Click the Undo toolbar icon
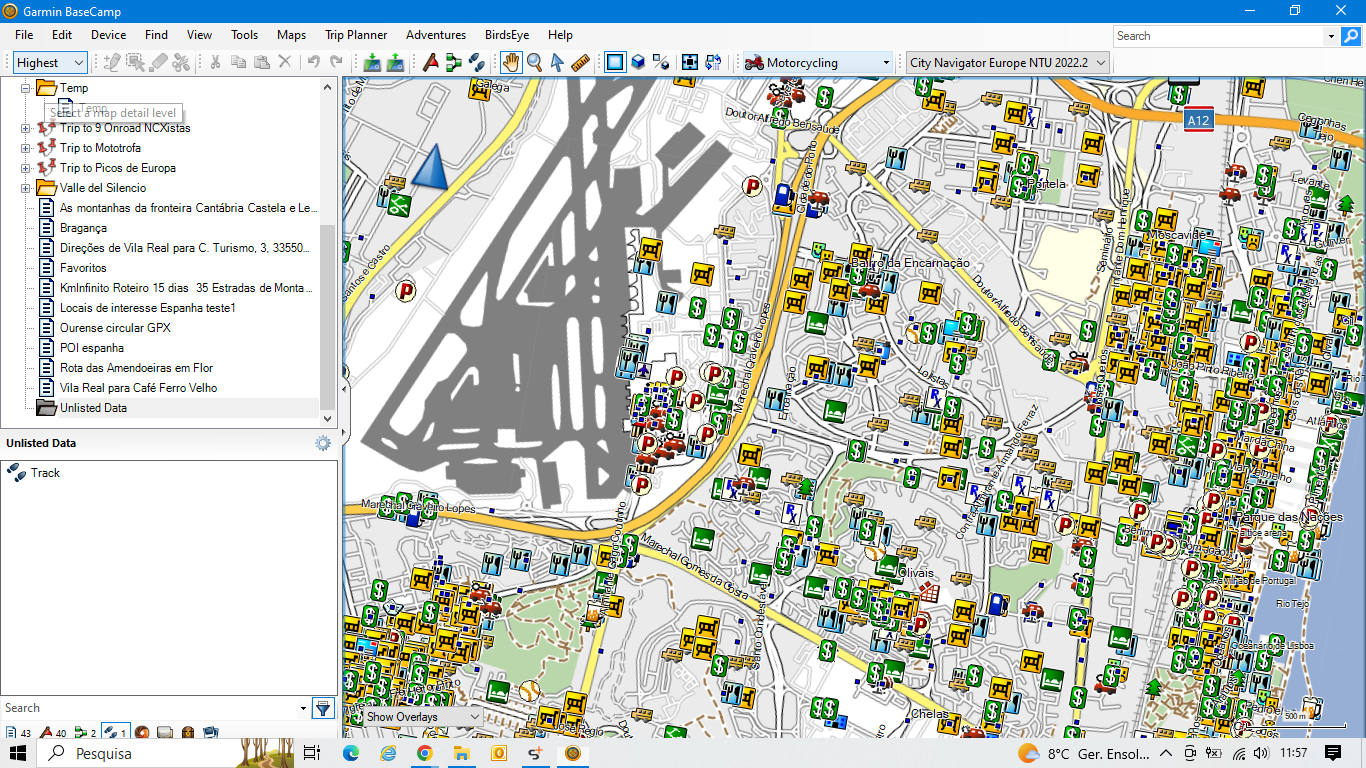Screen dimensions: 1366x768 [x=314, y=62]
